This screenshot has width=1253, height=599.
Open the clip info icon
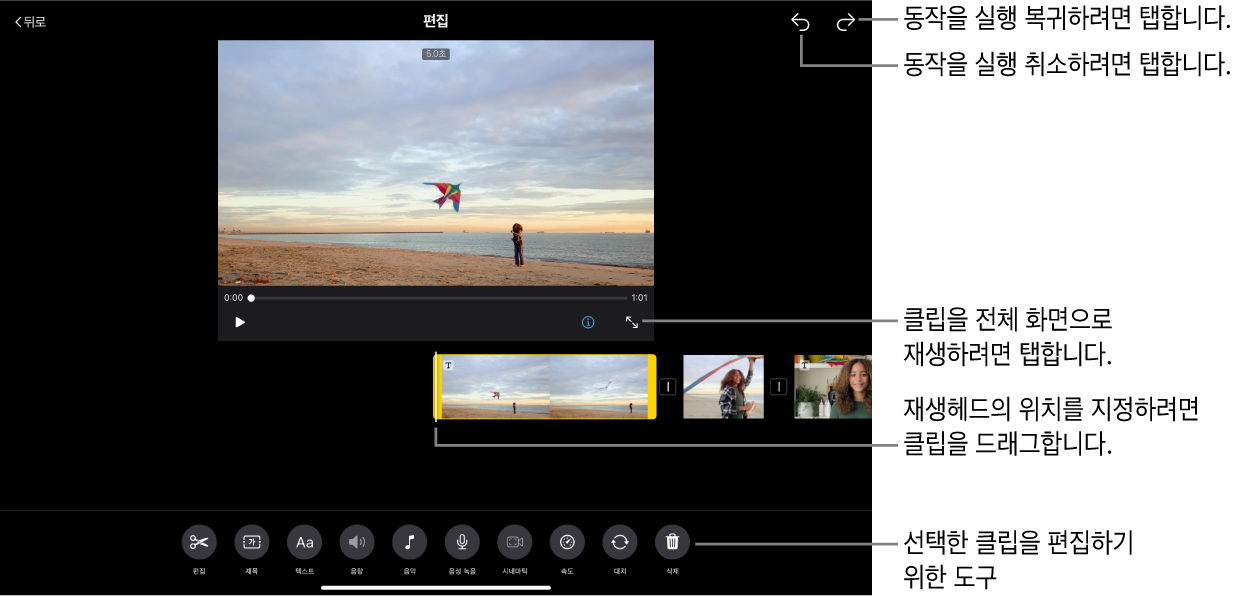[x=588, y=322]
